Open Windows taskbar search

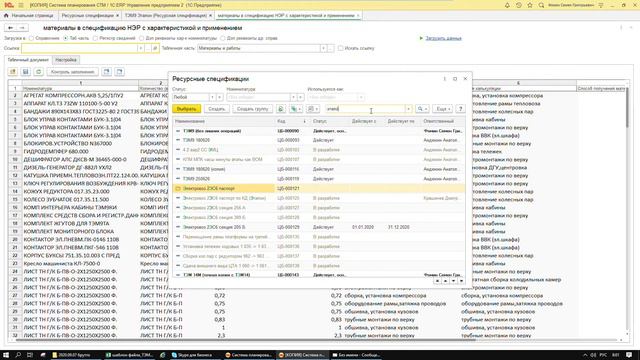pos(18,355)
